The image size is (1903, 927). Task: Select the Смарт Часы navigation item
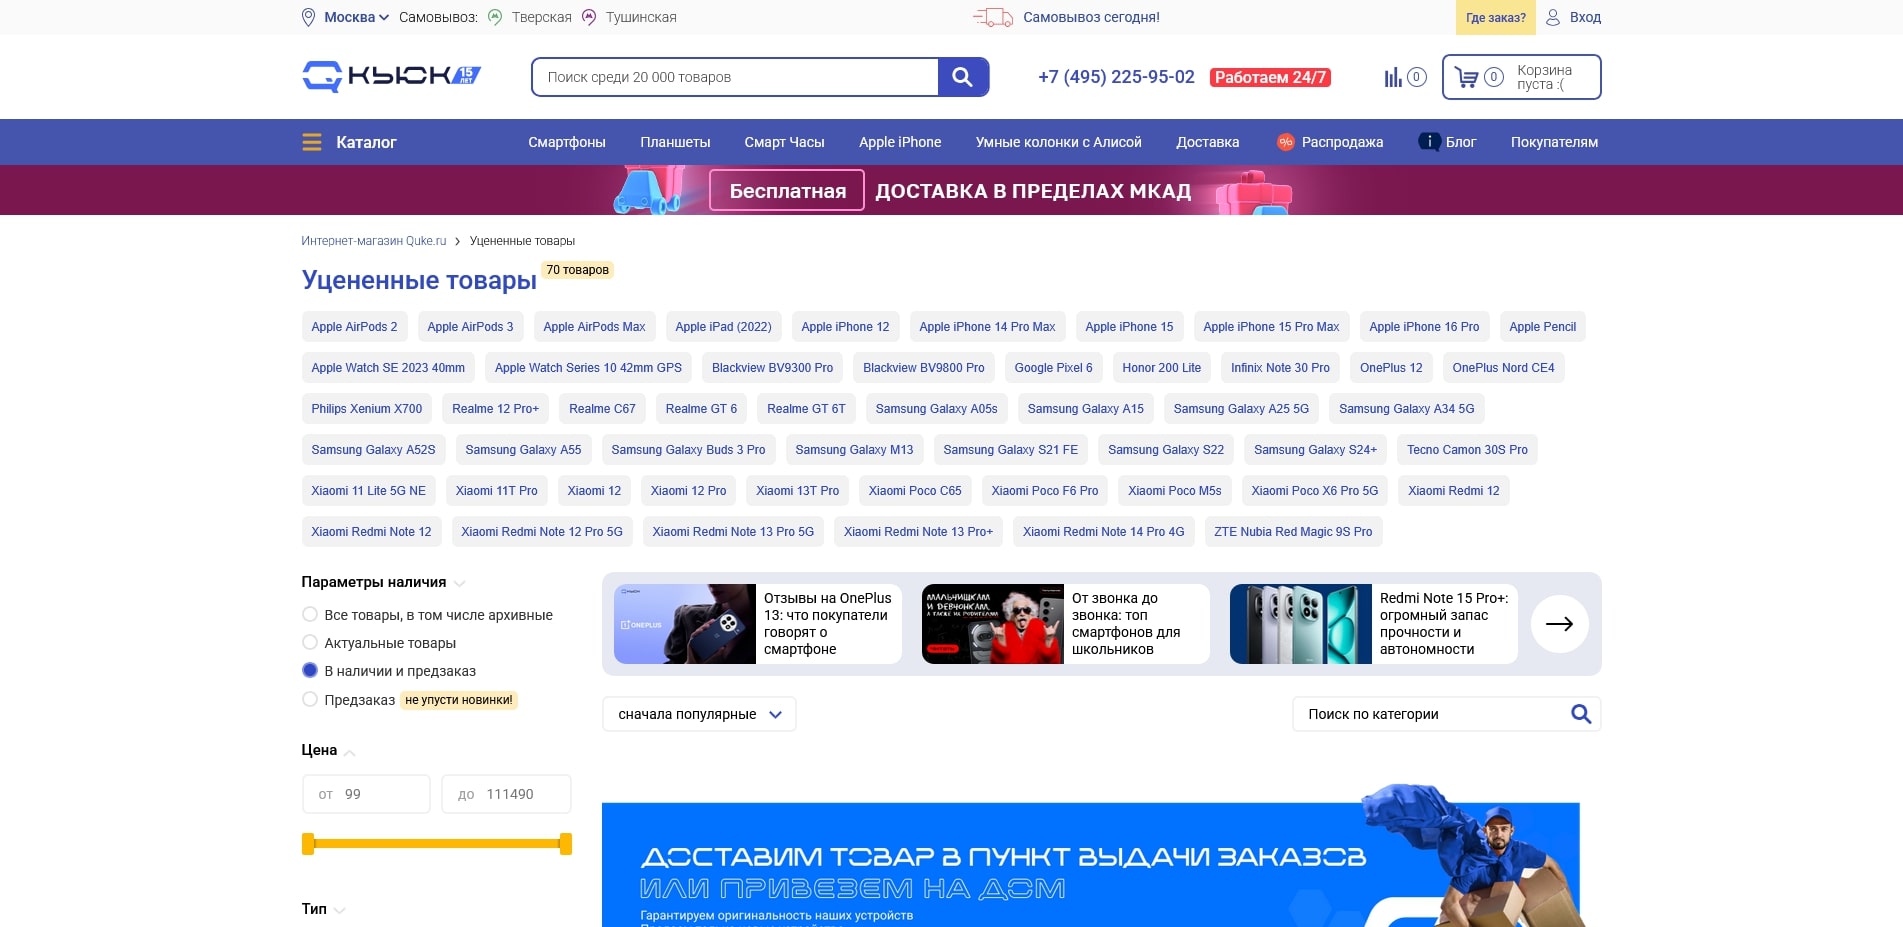[784, 141]
